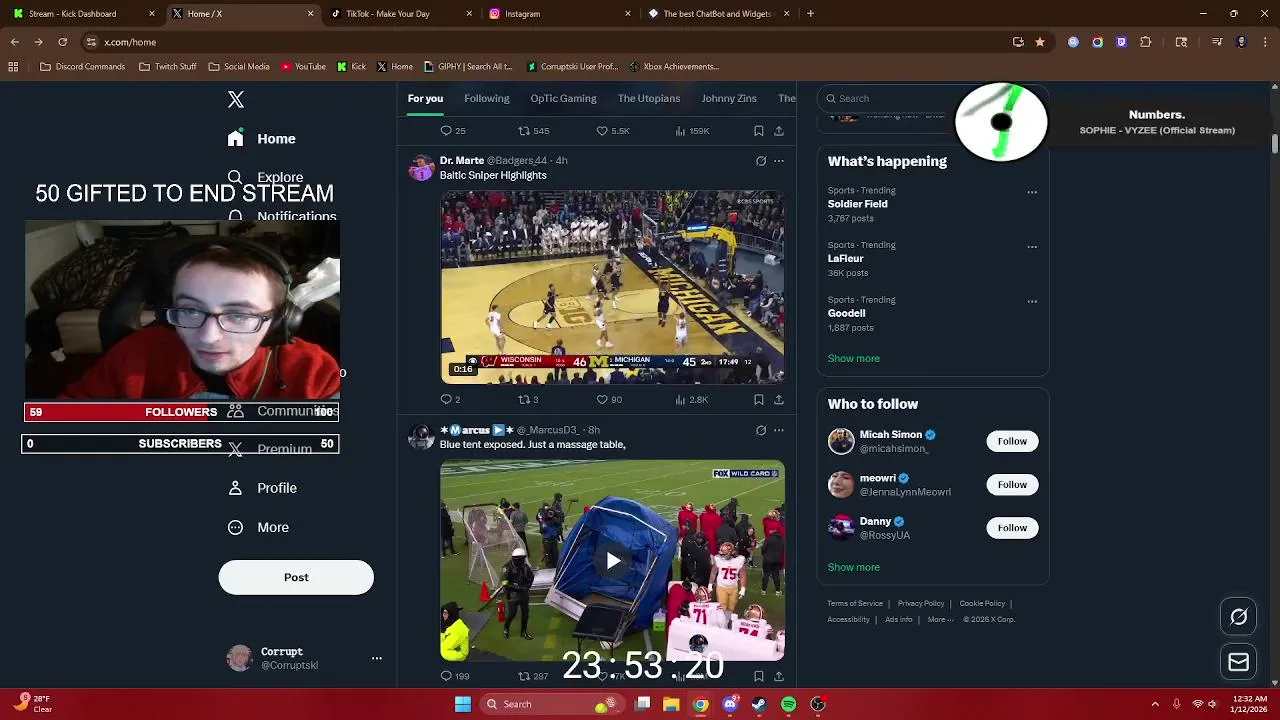Expand the Discord Commands bookmark folder
The image size is (1280, 720).
(x=83, y=67)
